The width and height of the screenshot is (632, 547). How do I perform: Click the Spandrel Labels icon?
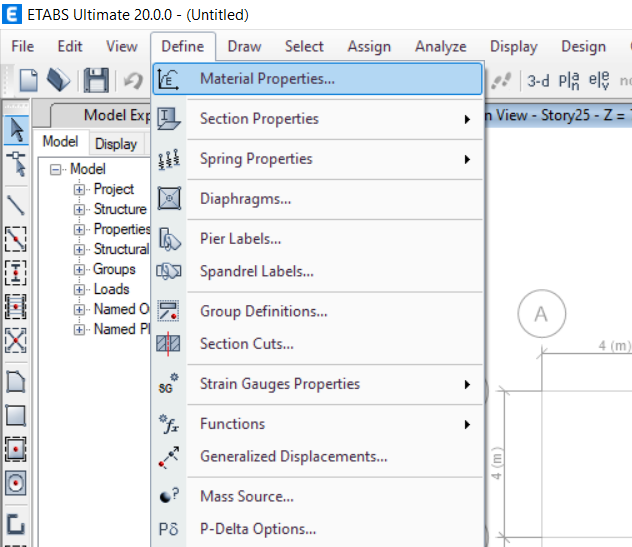pos(169,271)
